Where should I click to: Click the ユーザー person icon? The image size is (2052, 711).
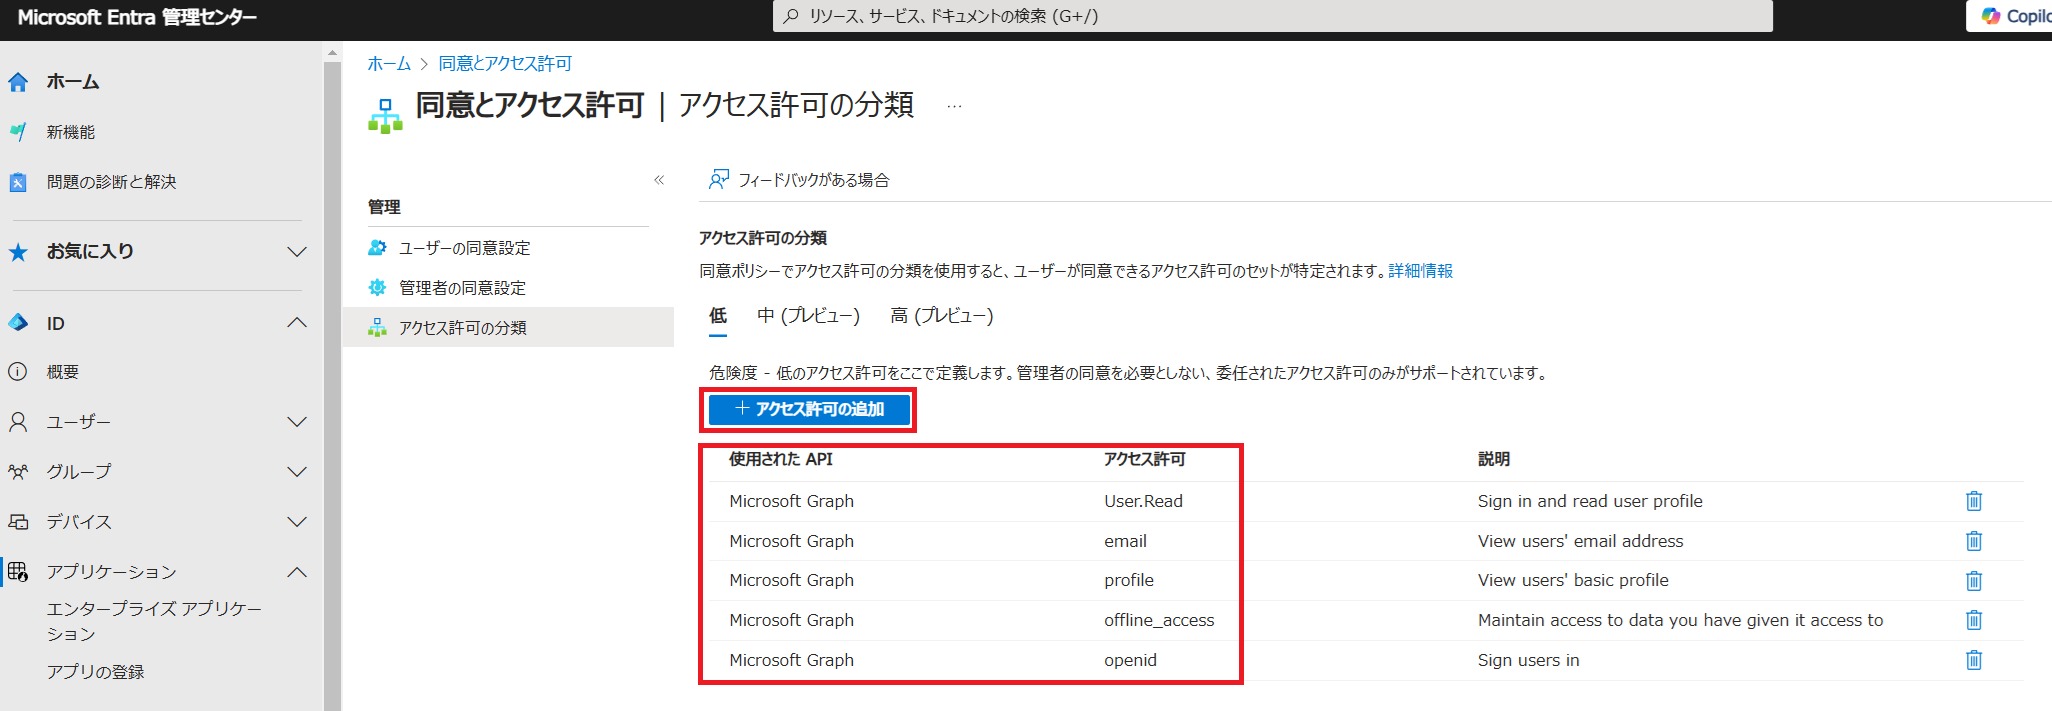click(x=18, y=422)
